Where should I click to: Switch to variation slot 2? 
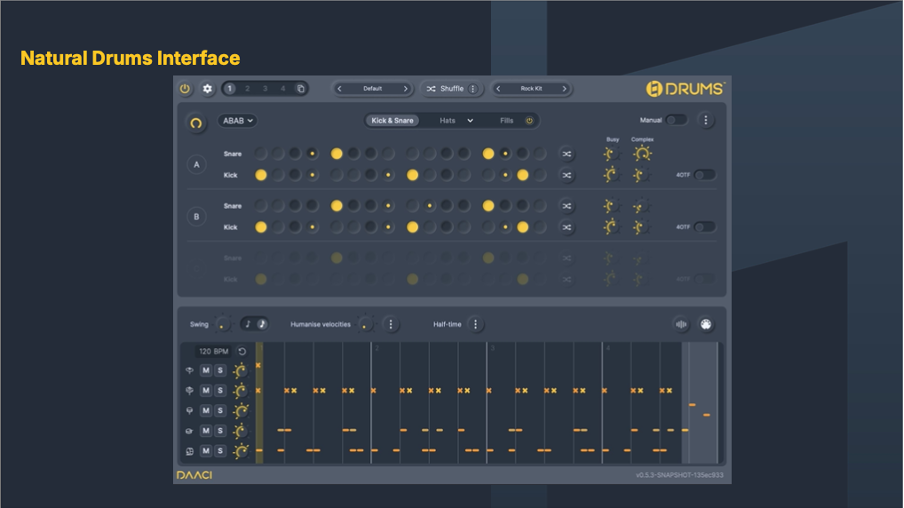(x=247, y=89)
